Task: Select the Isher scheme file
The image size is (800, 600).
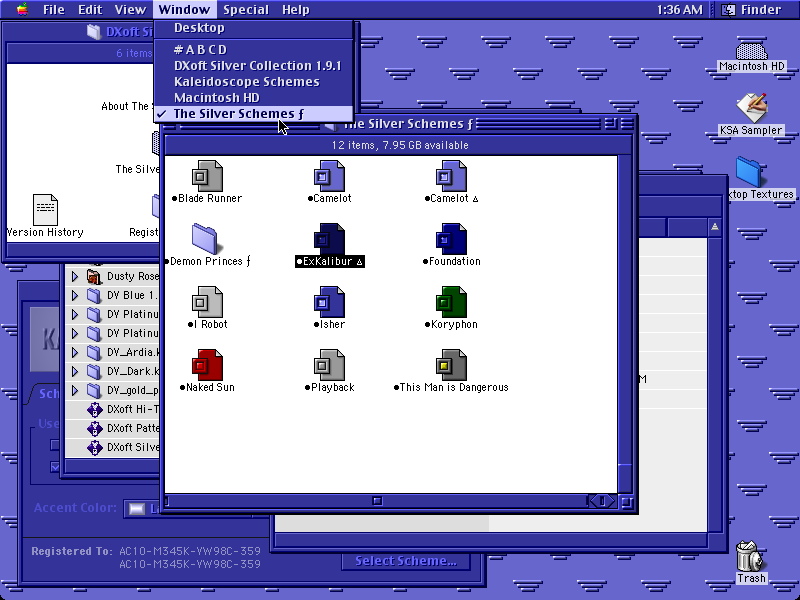Action: [329, 303]
